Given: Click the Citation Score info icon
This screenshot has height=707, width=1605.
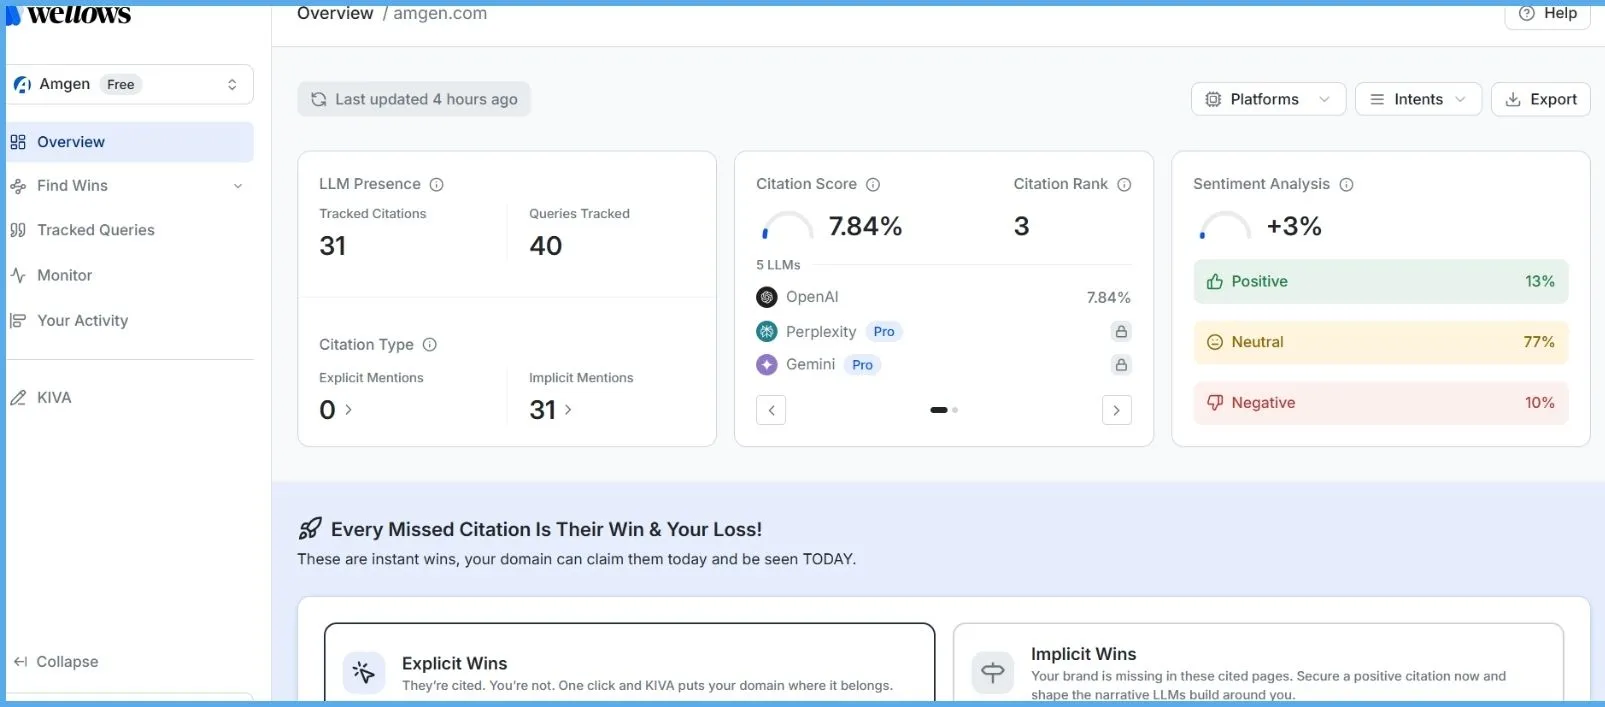Looking at the screenshot, I should click(873, 184).
